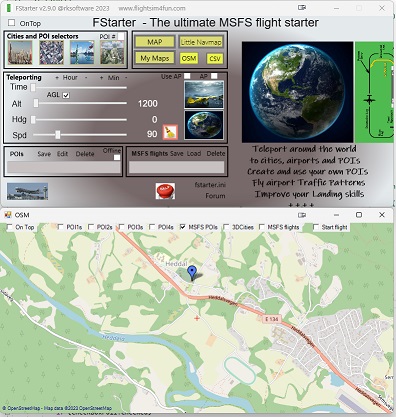Toggle the POI # checkbox
The width and height of the screenshot is (396, 417).
(121, 36)
